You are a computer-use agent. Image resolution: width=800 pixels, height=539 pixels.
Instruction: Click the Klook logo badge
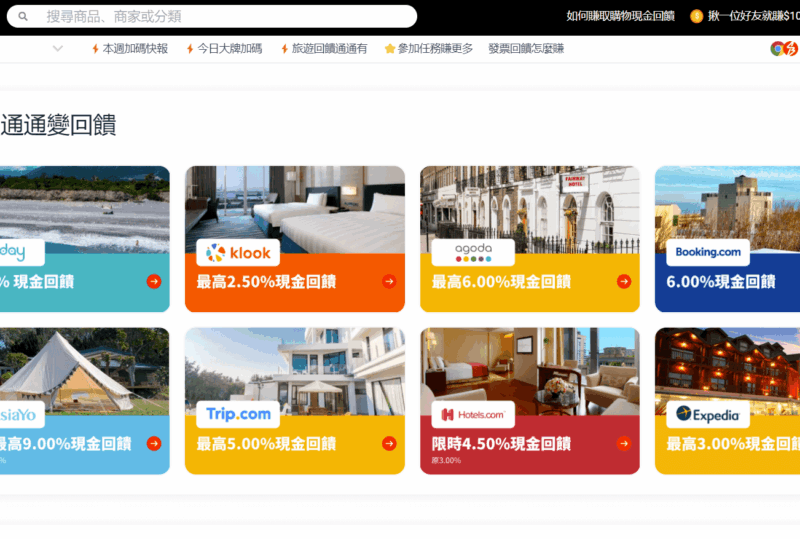tap(238, 252)
